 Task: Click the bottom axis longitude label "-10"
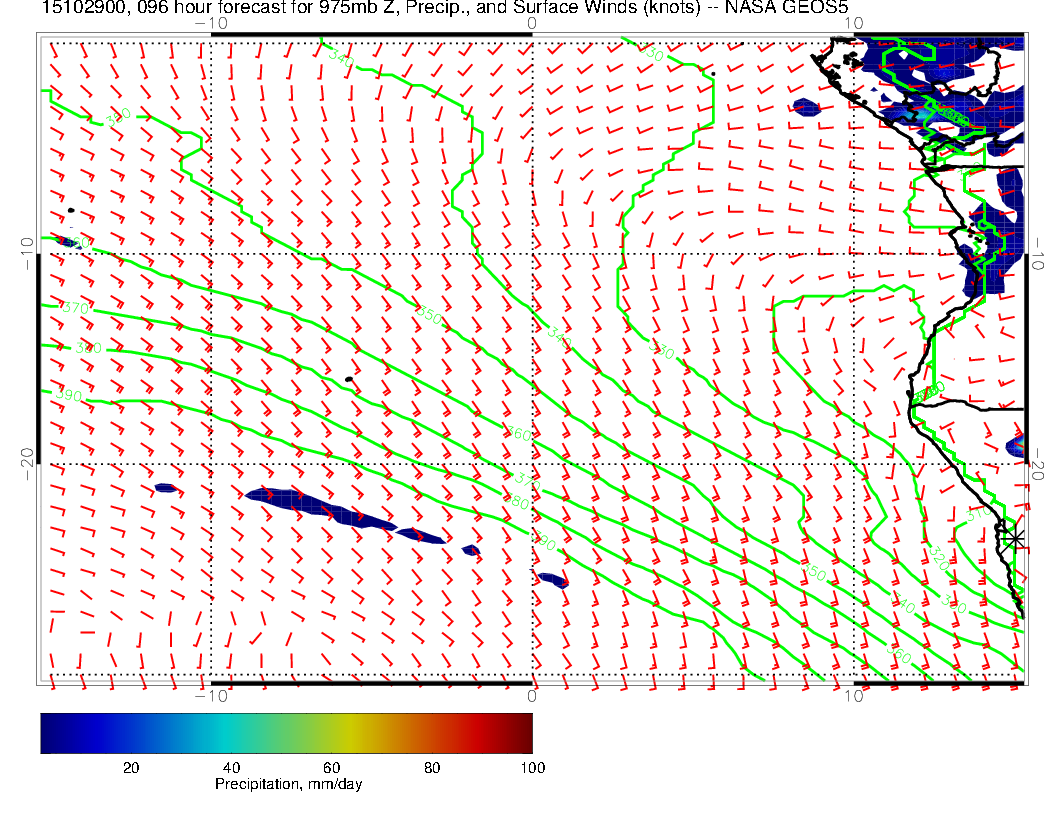[211, 695]
